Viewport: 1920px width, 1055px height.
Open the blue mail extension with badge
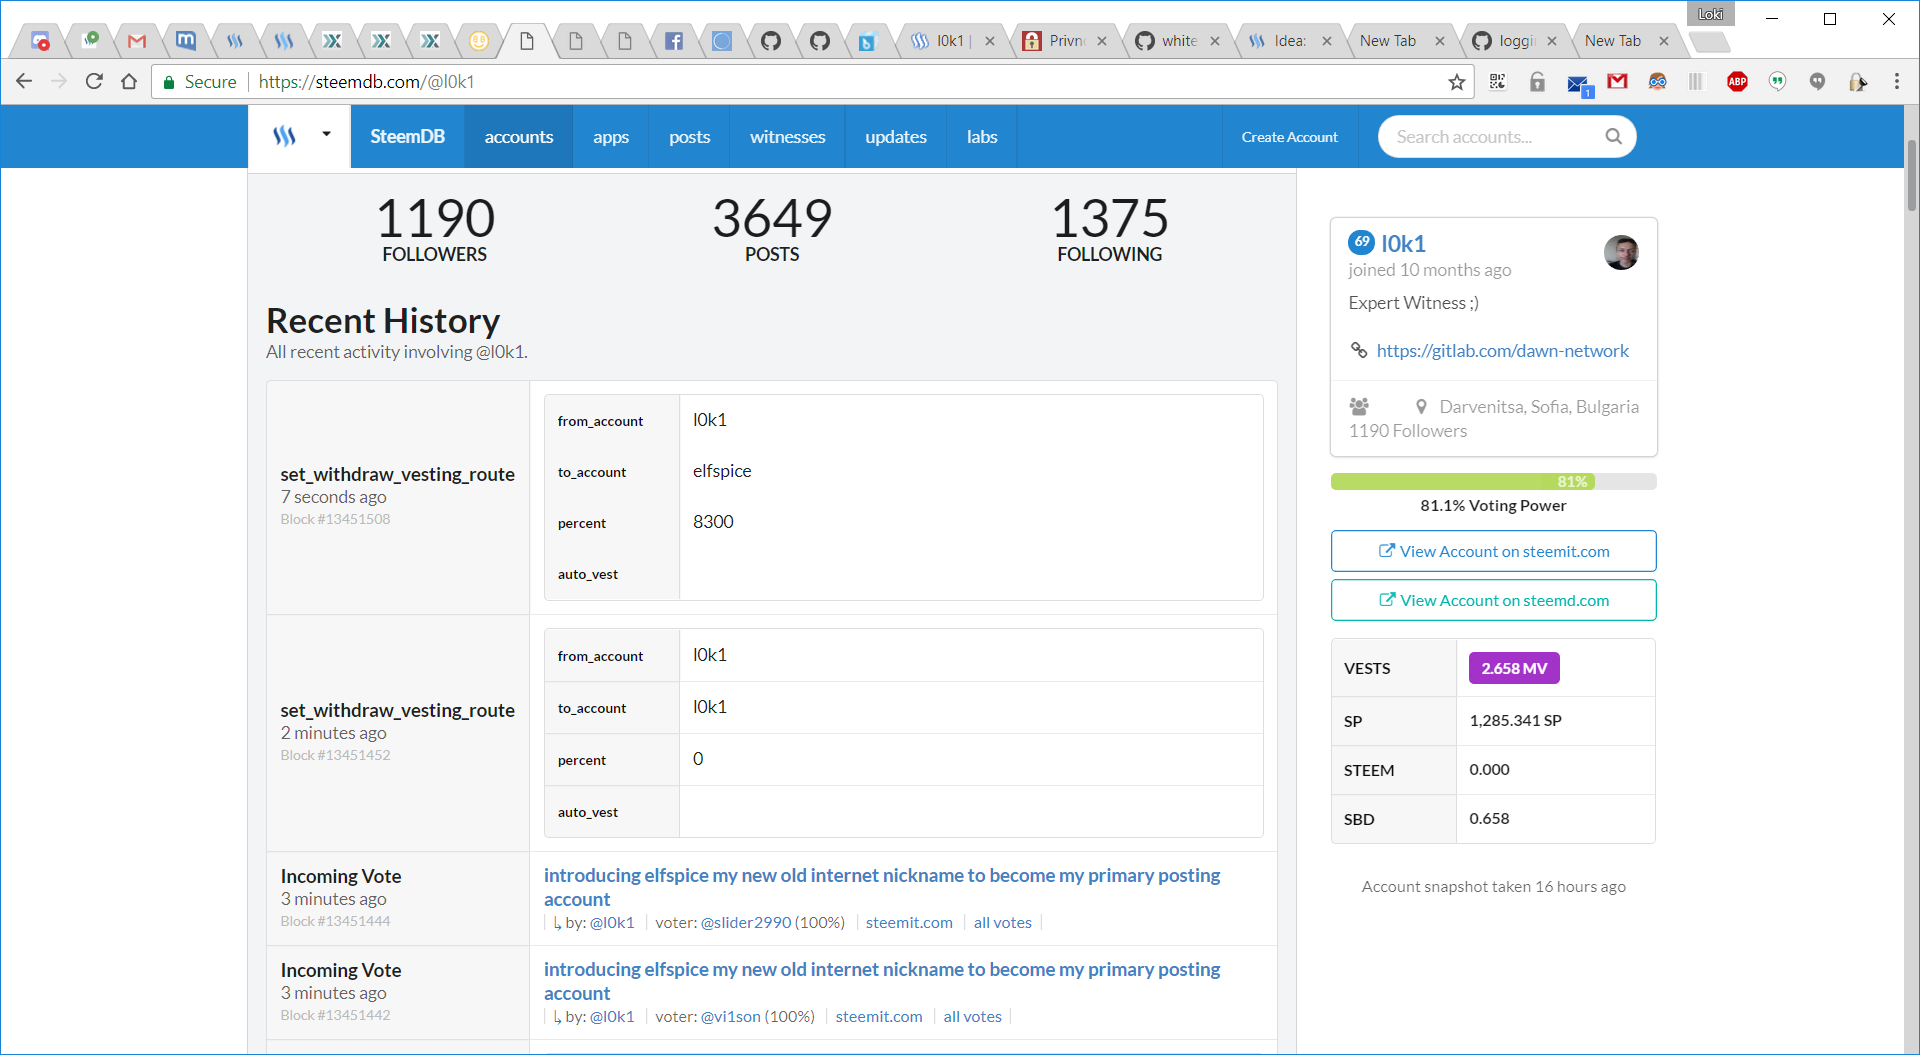coord(1578,84)
